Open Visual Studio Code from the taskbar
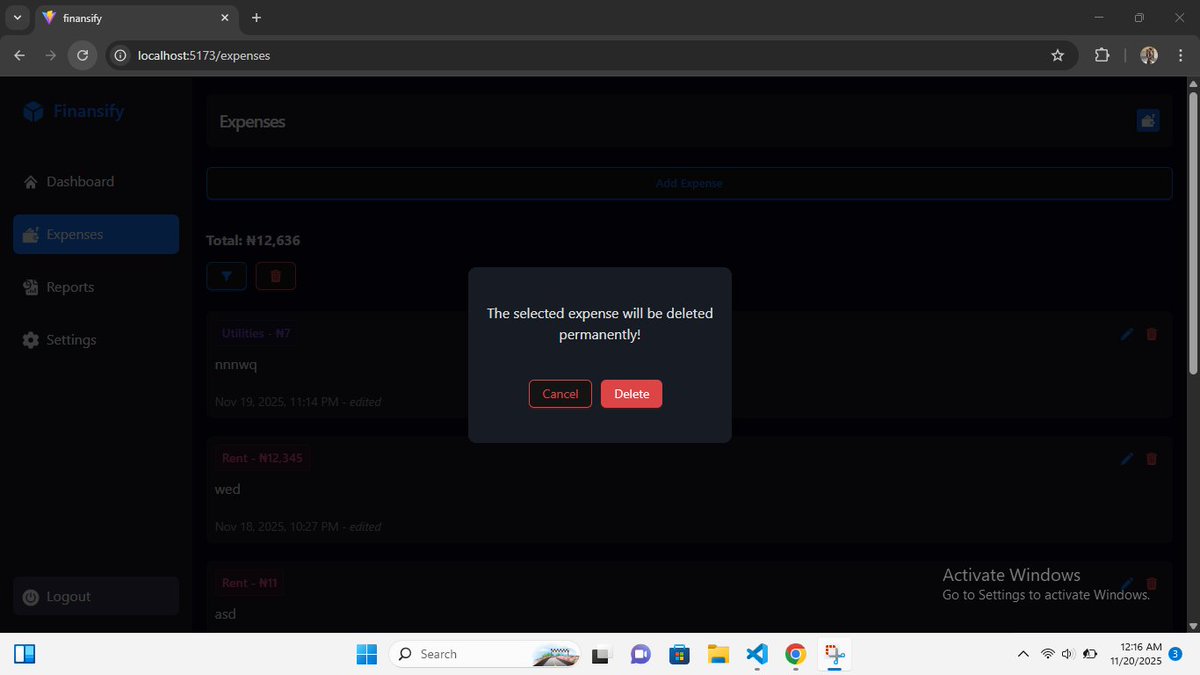The height and width of the screenshot is (675, 1200). click(x=757, y=654)
